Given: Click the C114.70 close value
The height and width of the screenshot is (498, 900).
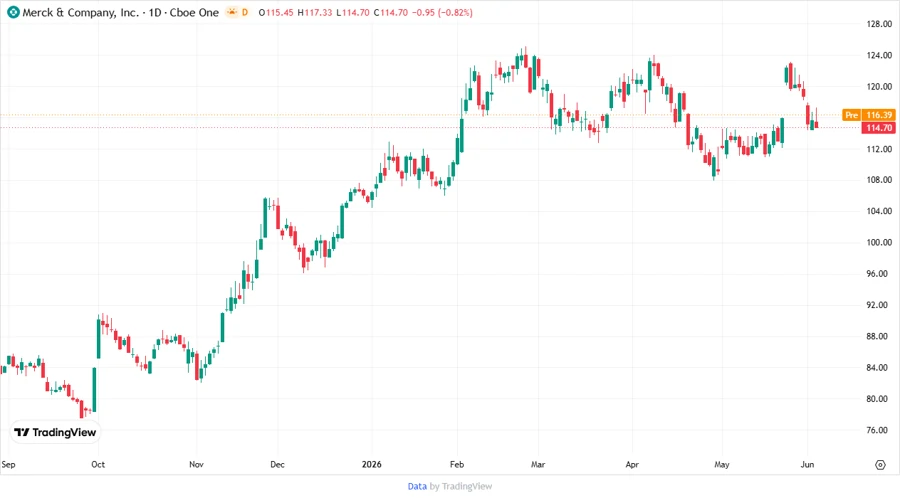Looking at the screenshot, I should (x=390, y=13).
